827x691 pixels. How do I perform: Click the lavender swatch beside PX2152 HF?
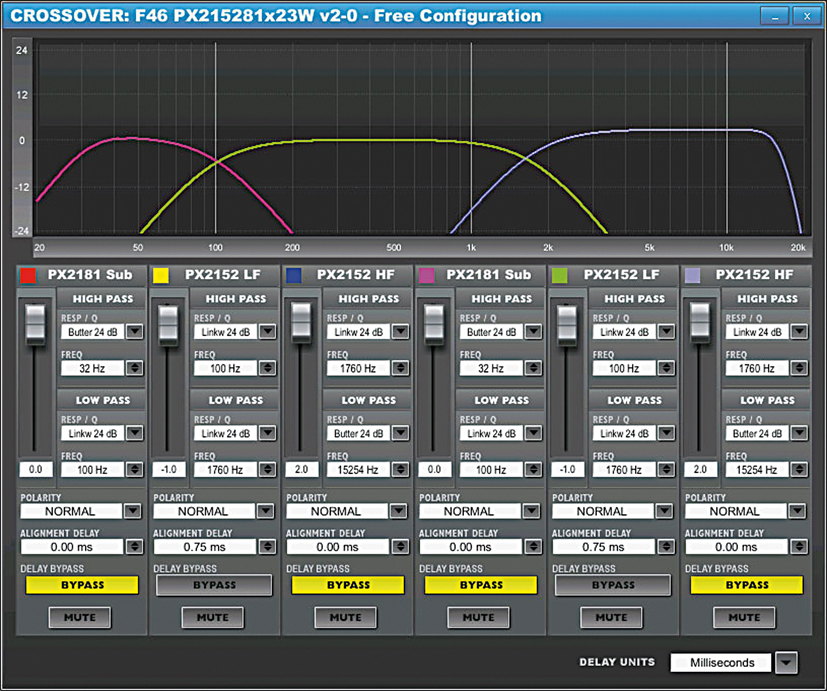(x=693, y=275)
